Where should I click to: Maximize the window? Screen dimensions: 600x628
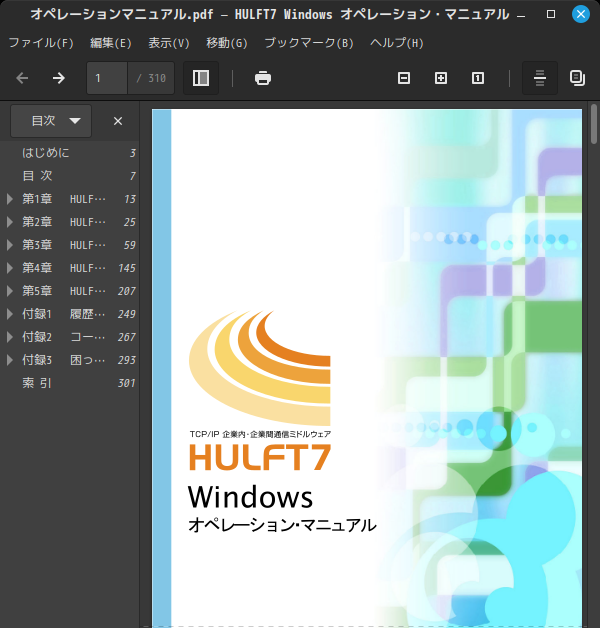[551, 14]
